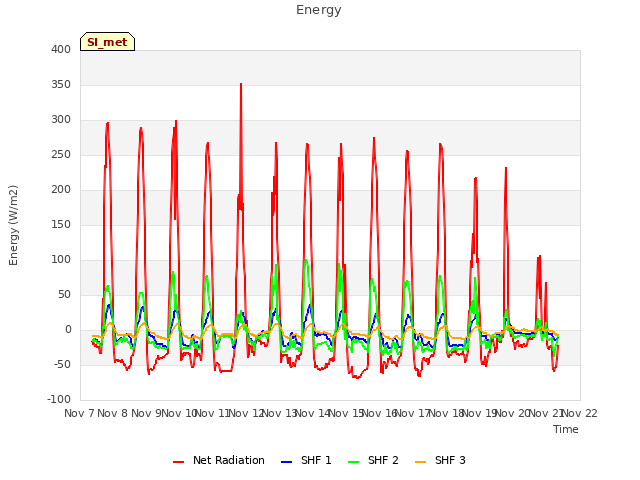Viewport: 640px width, 480px height.
Task: Click the Energy (W/m2) y-axis label
Action: click(13, 225)
